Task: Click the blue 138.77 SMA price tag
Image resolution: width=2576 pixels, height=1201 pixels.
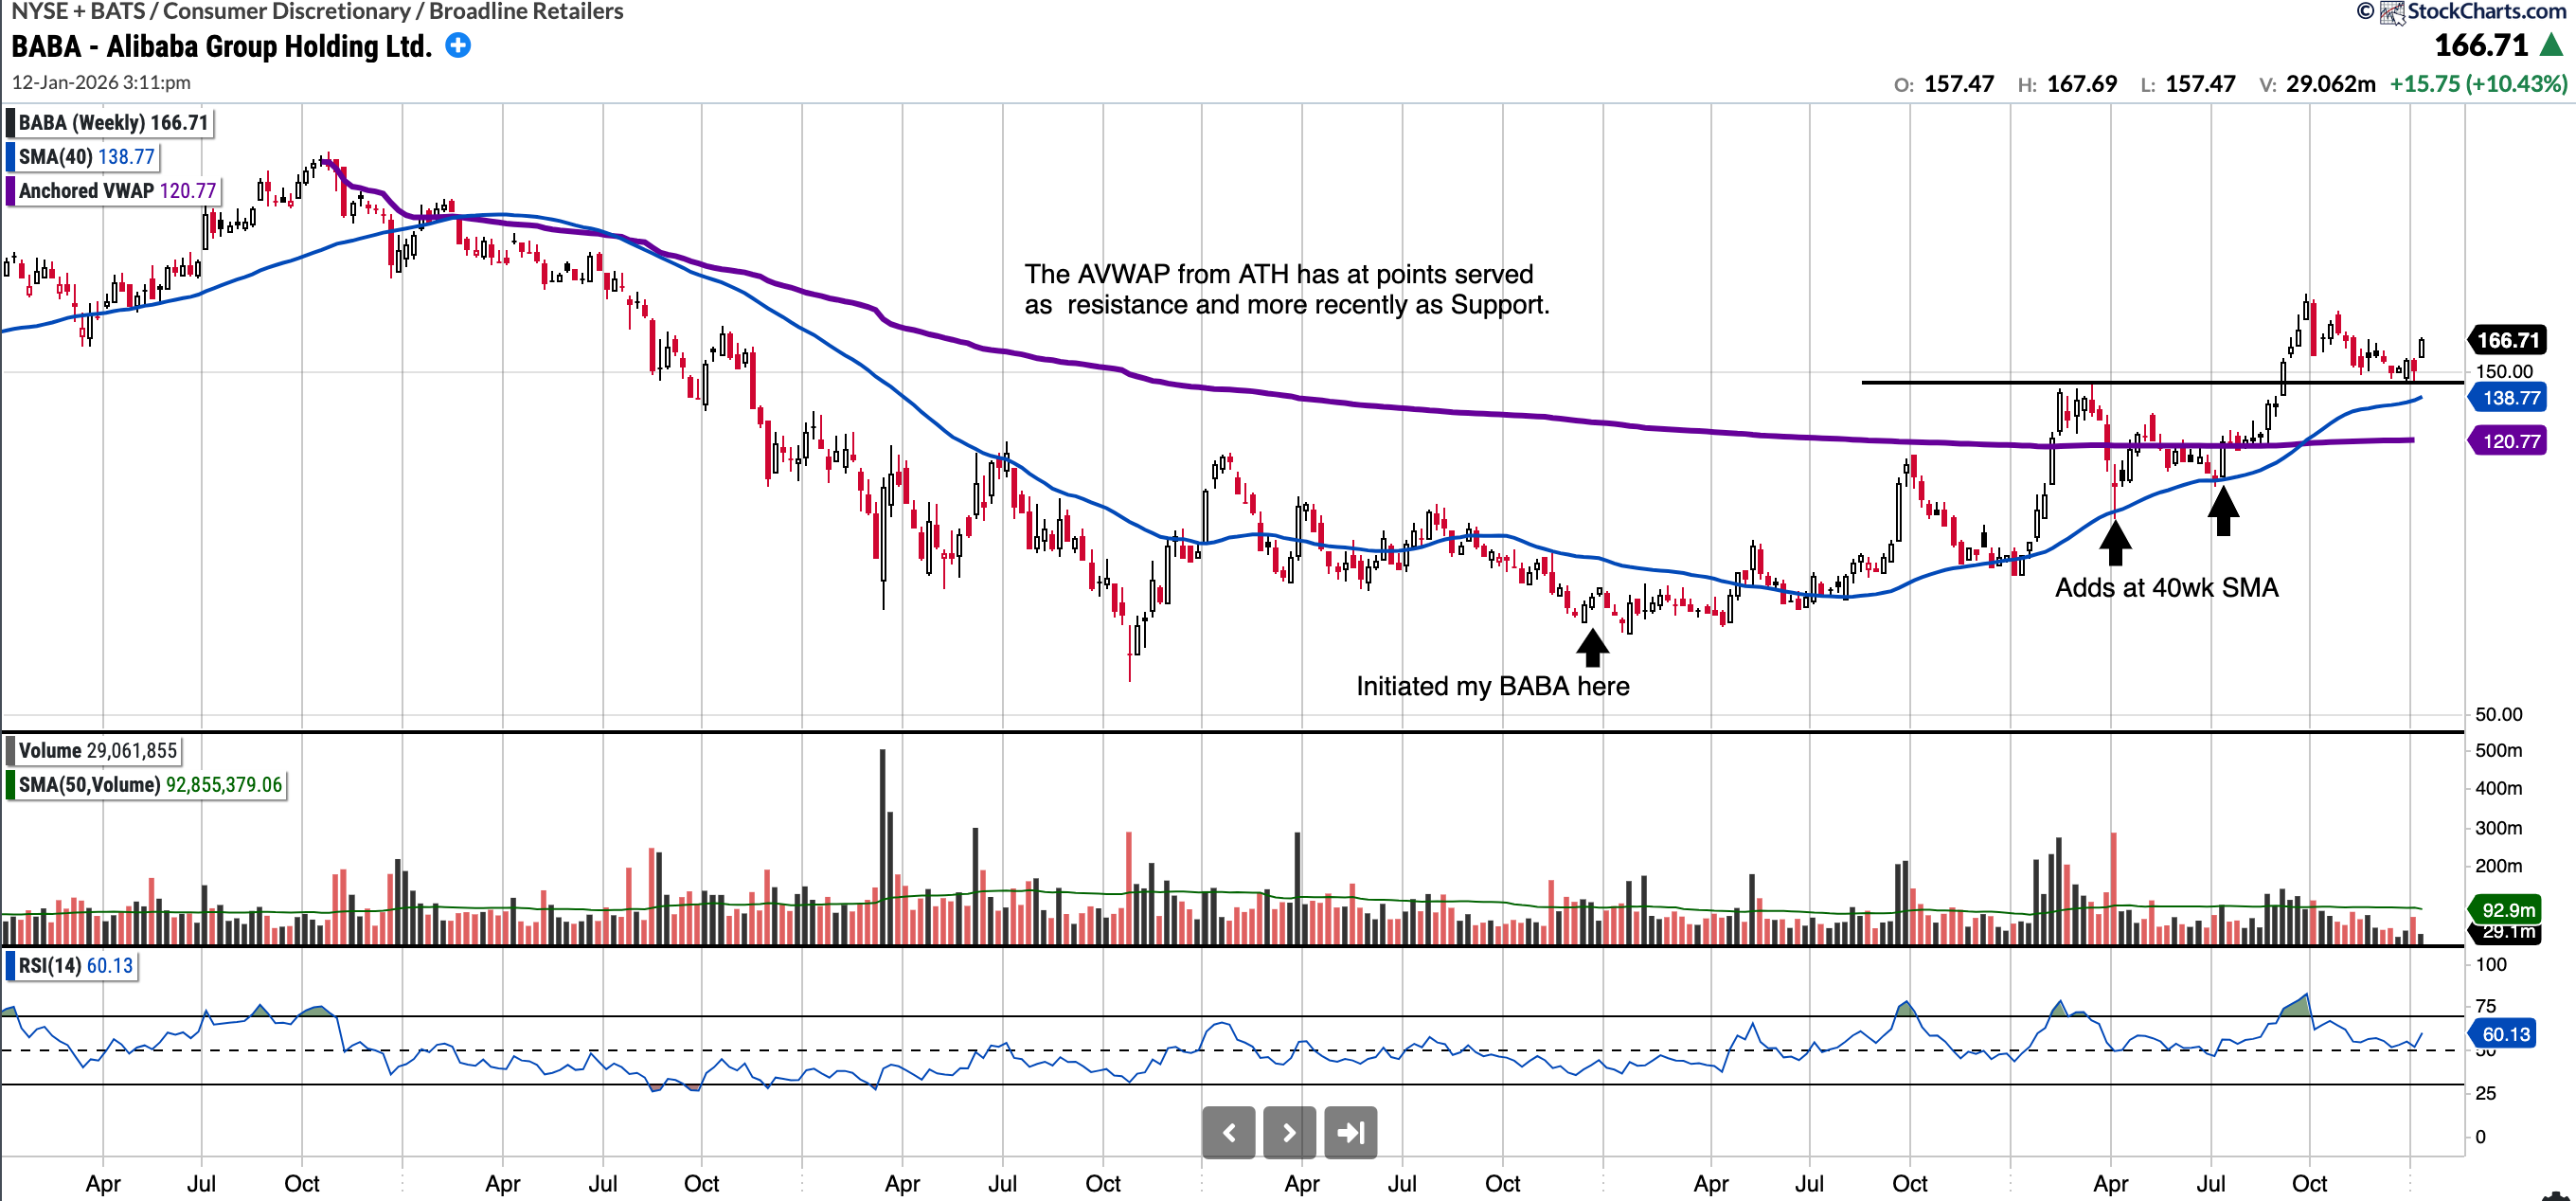Action: point(2510,398)
